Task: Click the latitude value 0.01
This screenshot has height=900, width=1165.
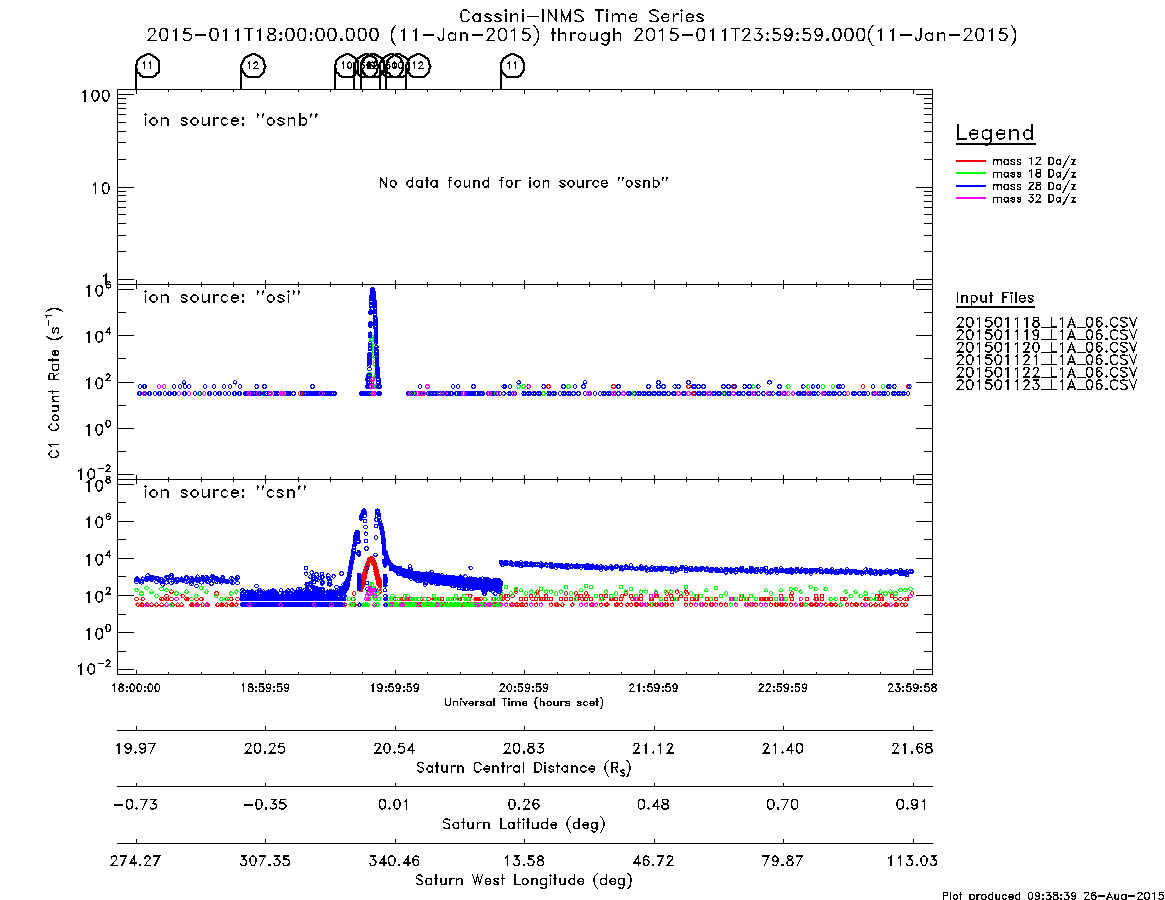Action: point(395,805)
